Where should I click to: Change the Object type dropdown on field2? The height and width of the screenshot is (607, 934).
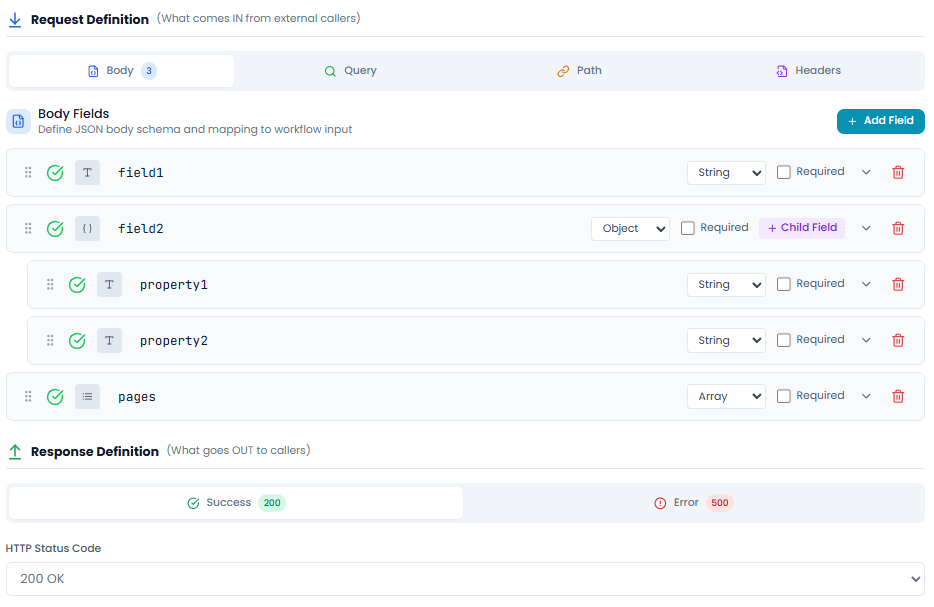click(630, 229)
